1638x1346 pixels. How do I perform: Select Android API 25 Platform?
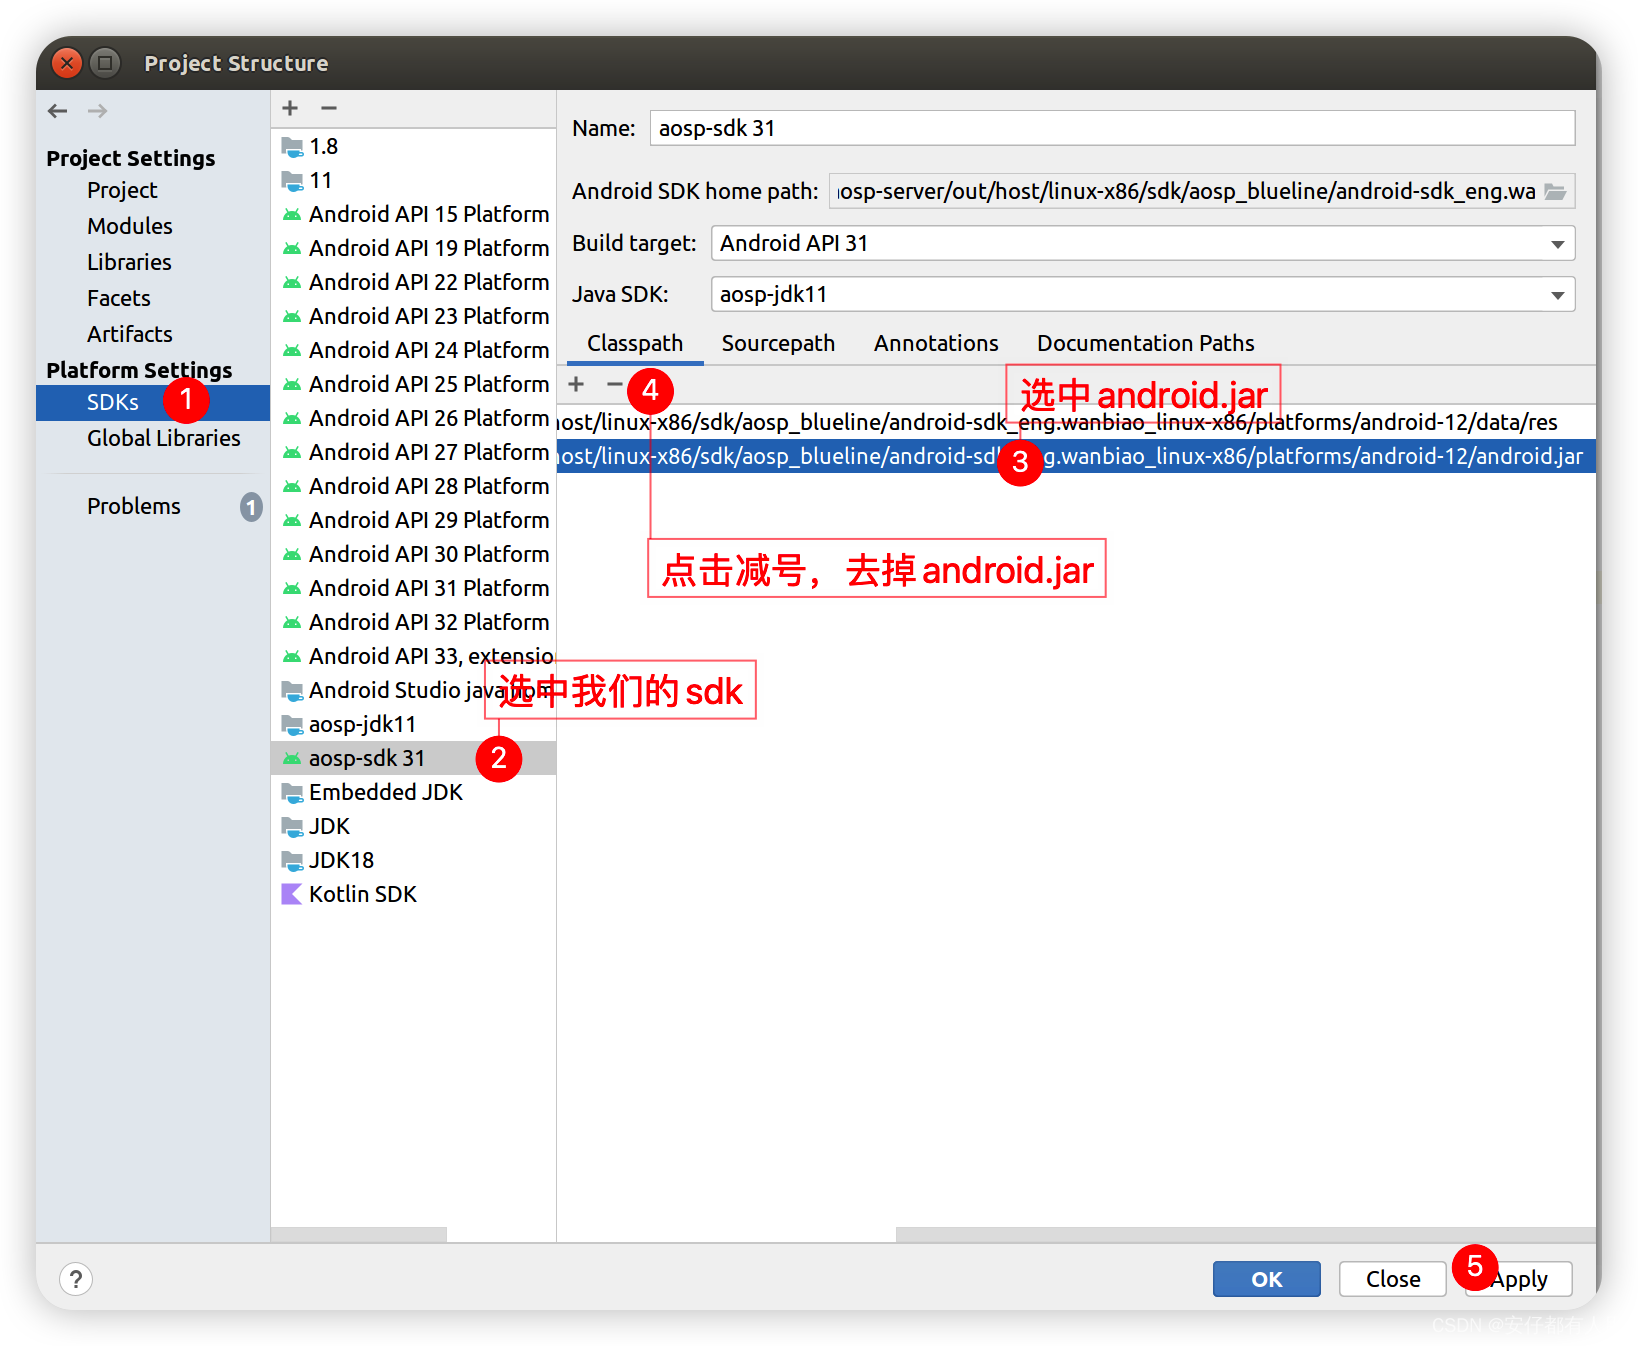pyautogui.click(x=413, y=384)
